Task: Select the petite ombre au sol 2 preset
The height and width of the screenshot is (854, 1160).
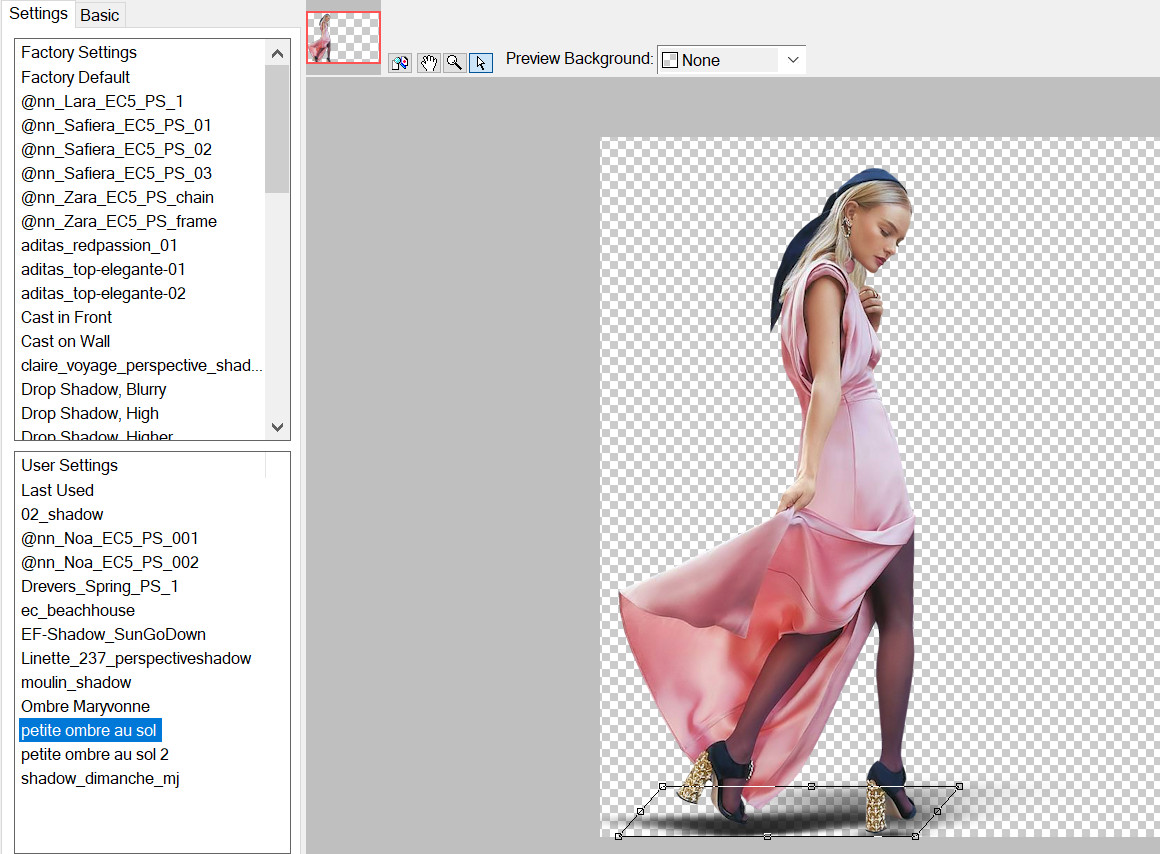Action: tap(95, 754)
